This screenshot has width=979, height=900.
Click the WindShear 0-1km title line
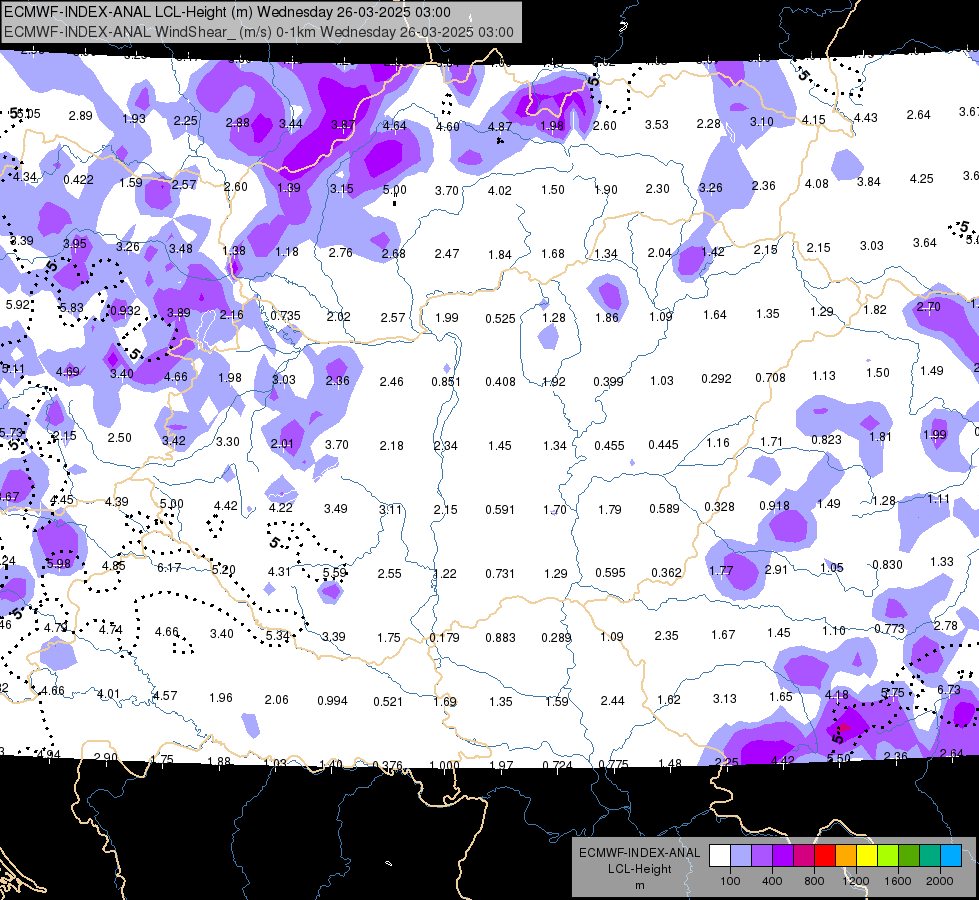pyautogui.click(x=258, y=32)
